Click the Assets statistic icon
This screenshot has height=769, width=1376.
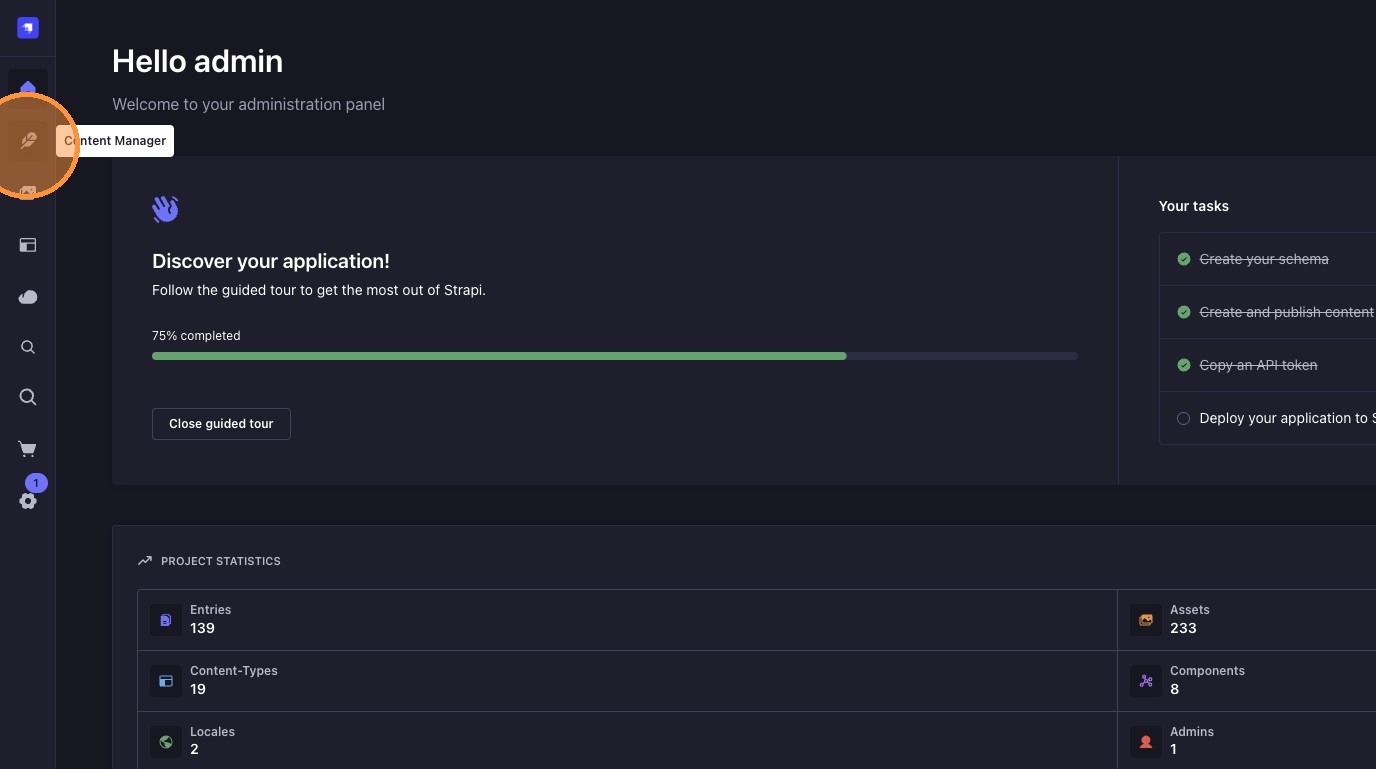click(1146, 620)
